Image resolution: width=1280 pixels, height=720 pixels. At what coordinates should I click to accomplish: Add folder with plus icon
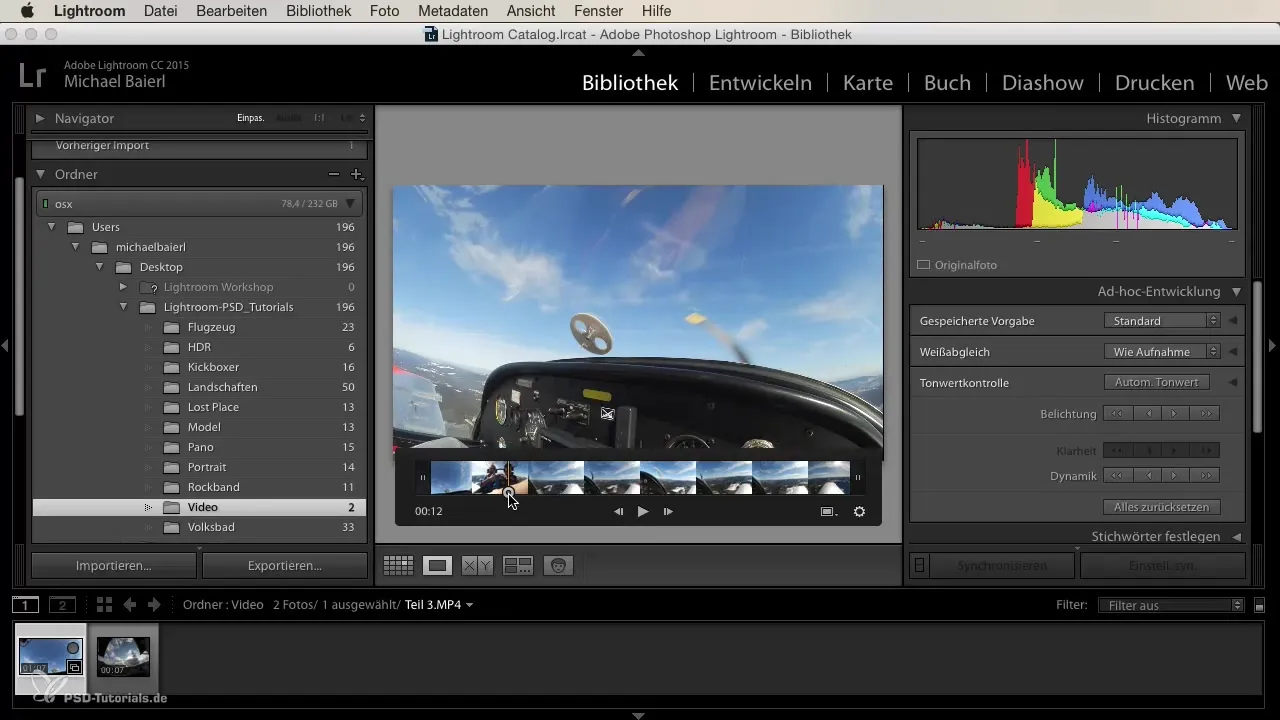click(x=356, y=174)
